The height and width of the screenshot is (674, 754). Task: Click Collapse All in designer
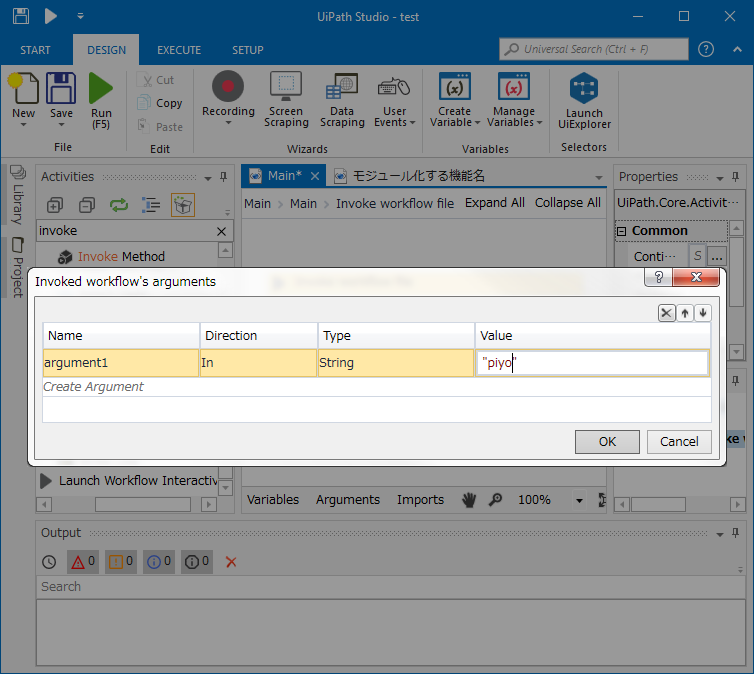[567, 203]
